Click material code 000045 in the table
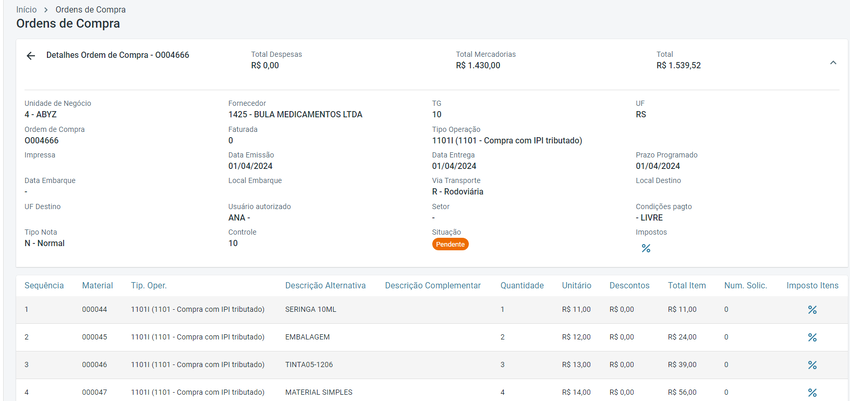Viewport: 850px width, 401px height. point(94,337)
